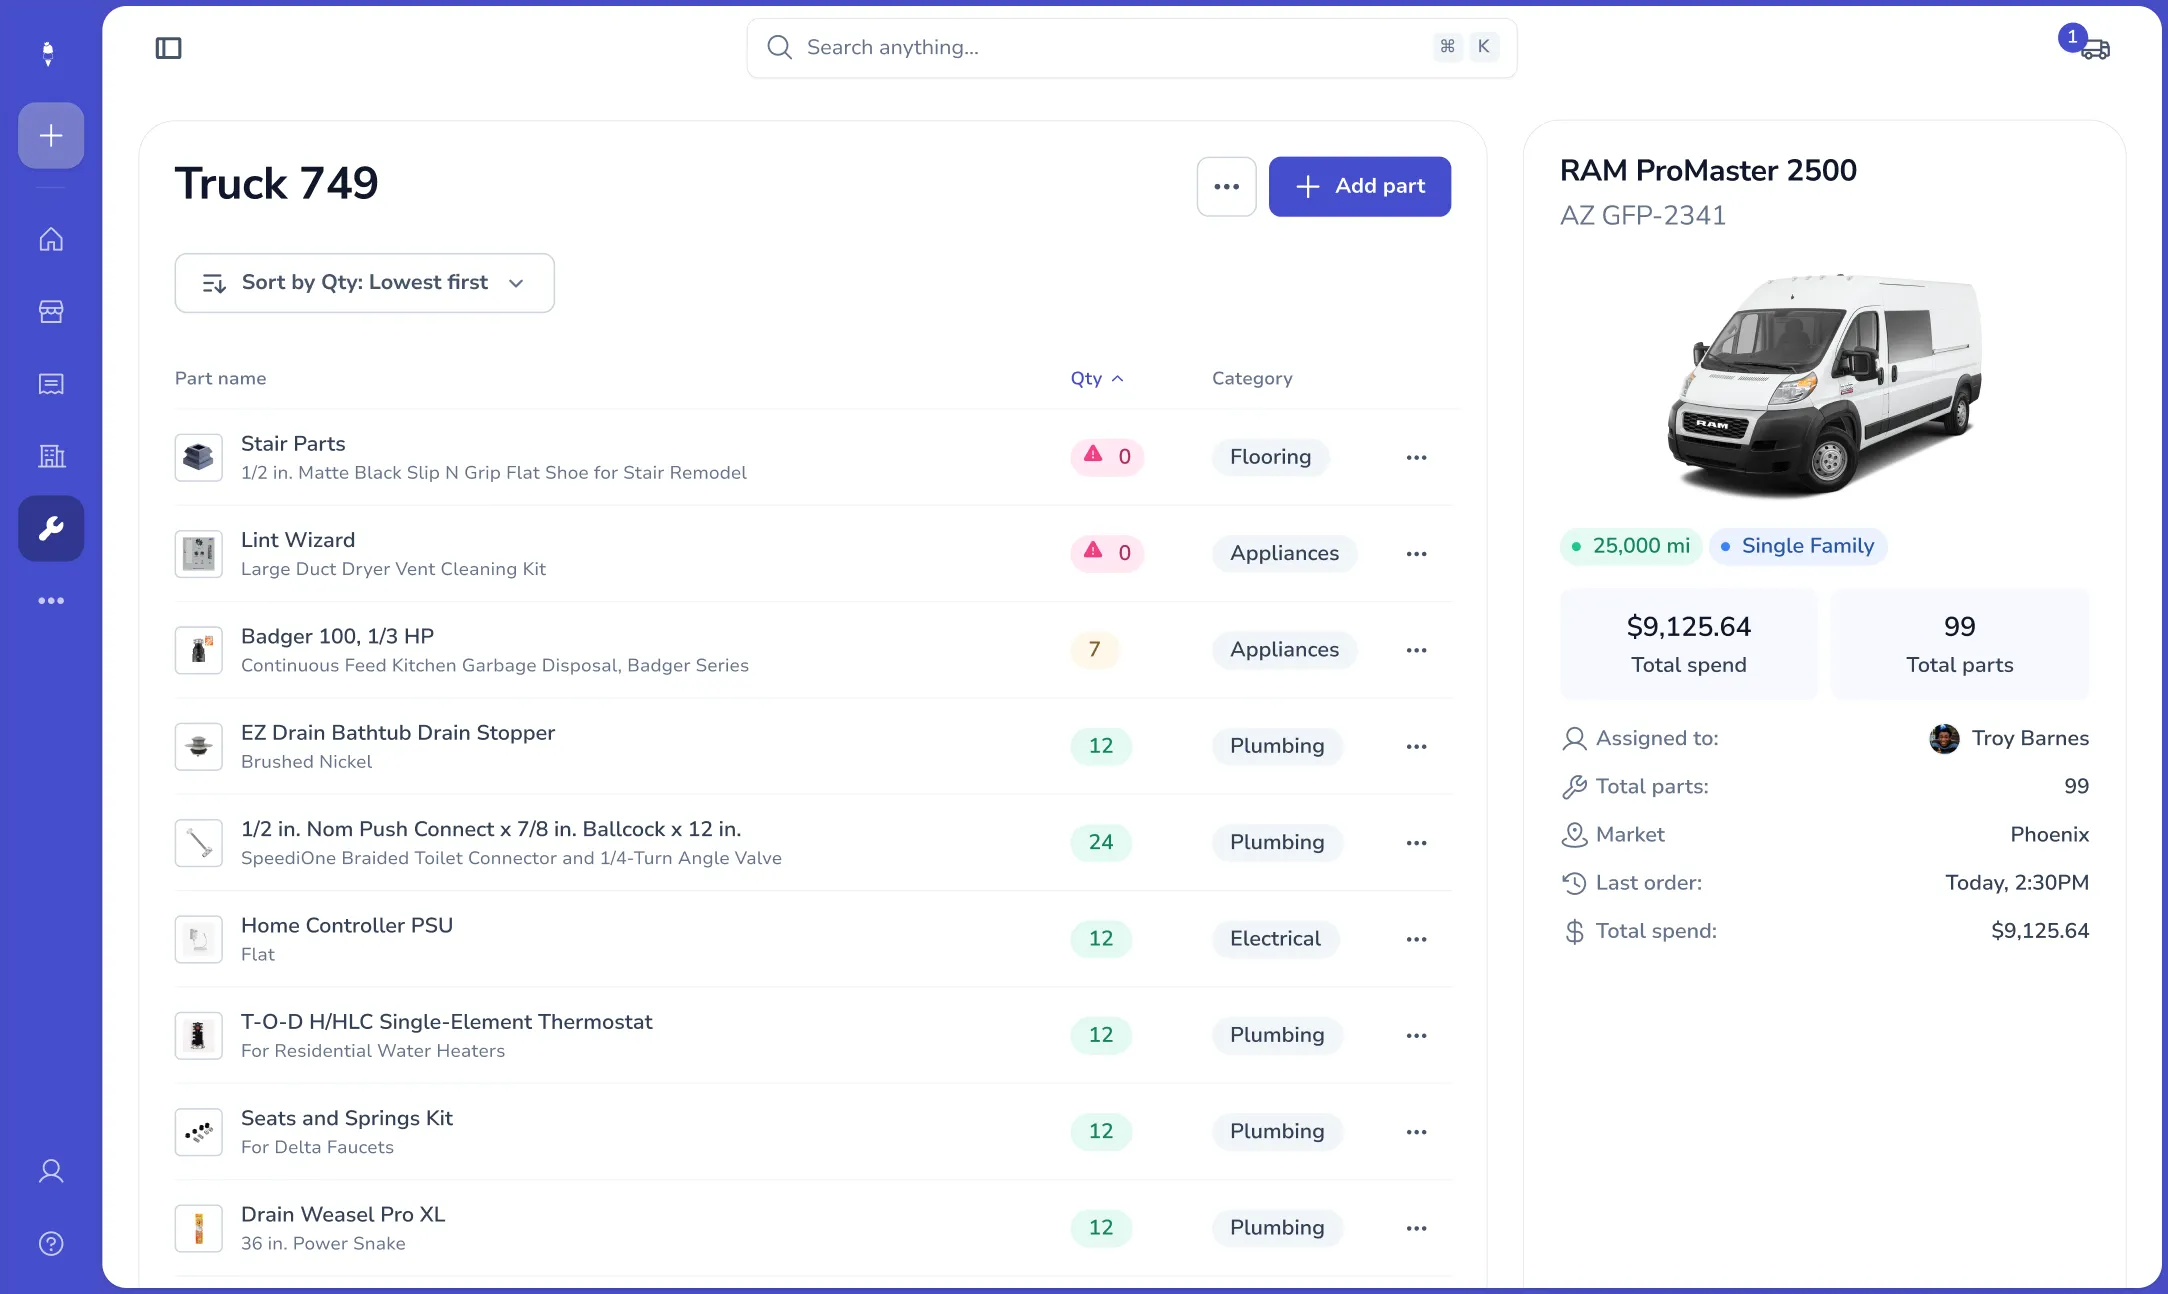This screenshot has height=1294, width=2168.
Task: Click the Truck 749 heading
Action: click(276, 184)
